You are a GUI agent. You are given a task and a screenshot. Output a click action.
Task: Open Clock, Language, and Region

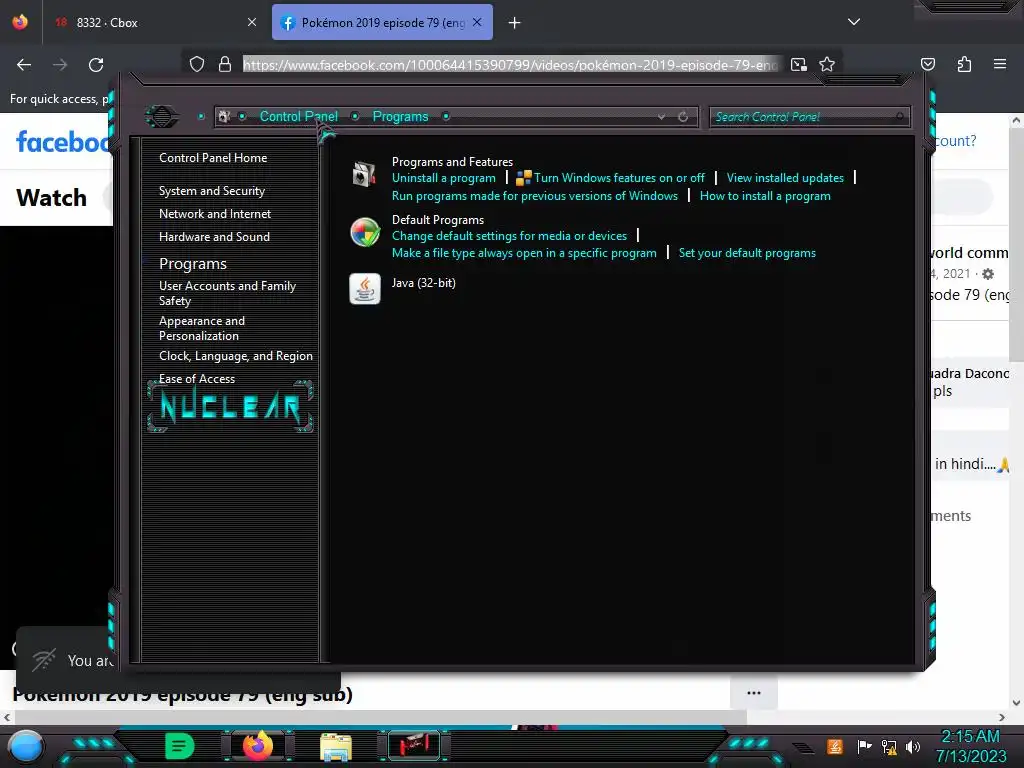pos(236,356)
